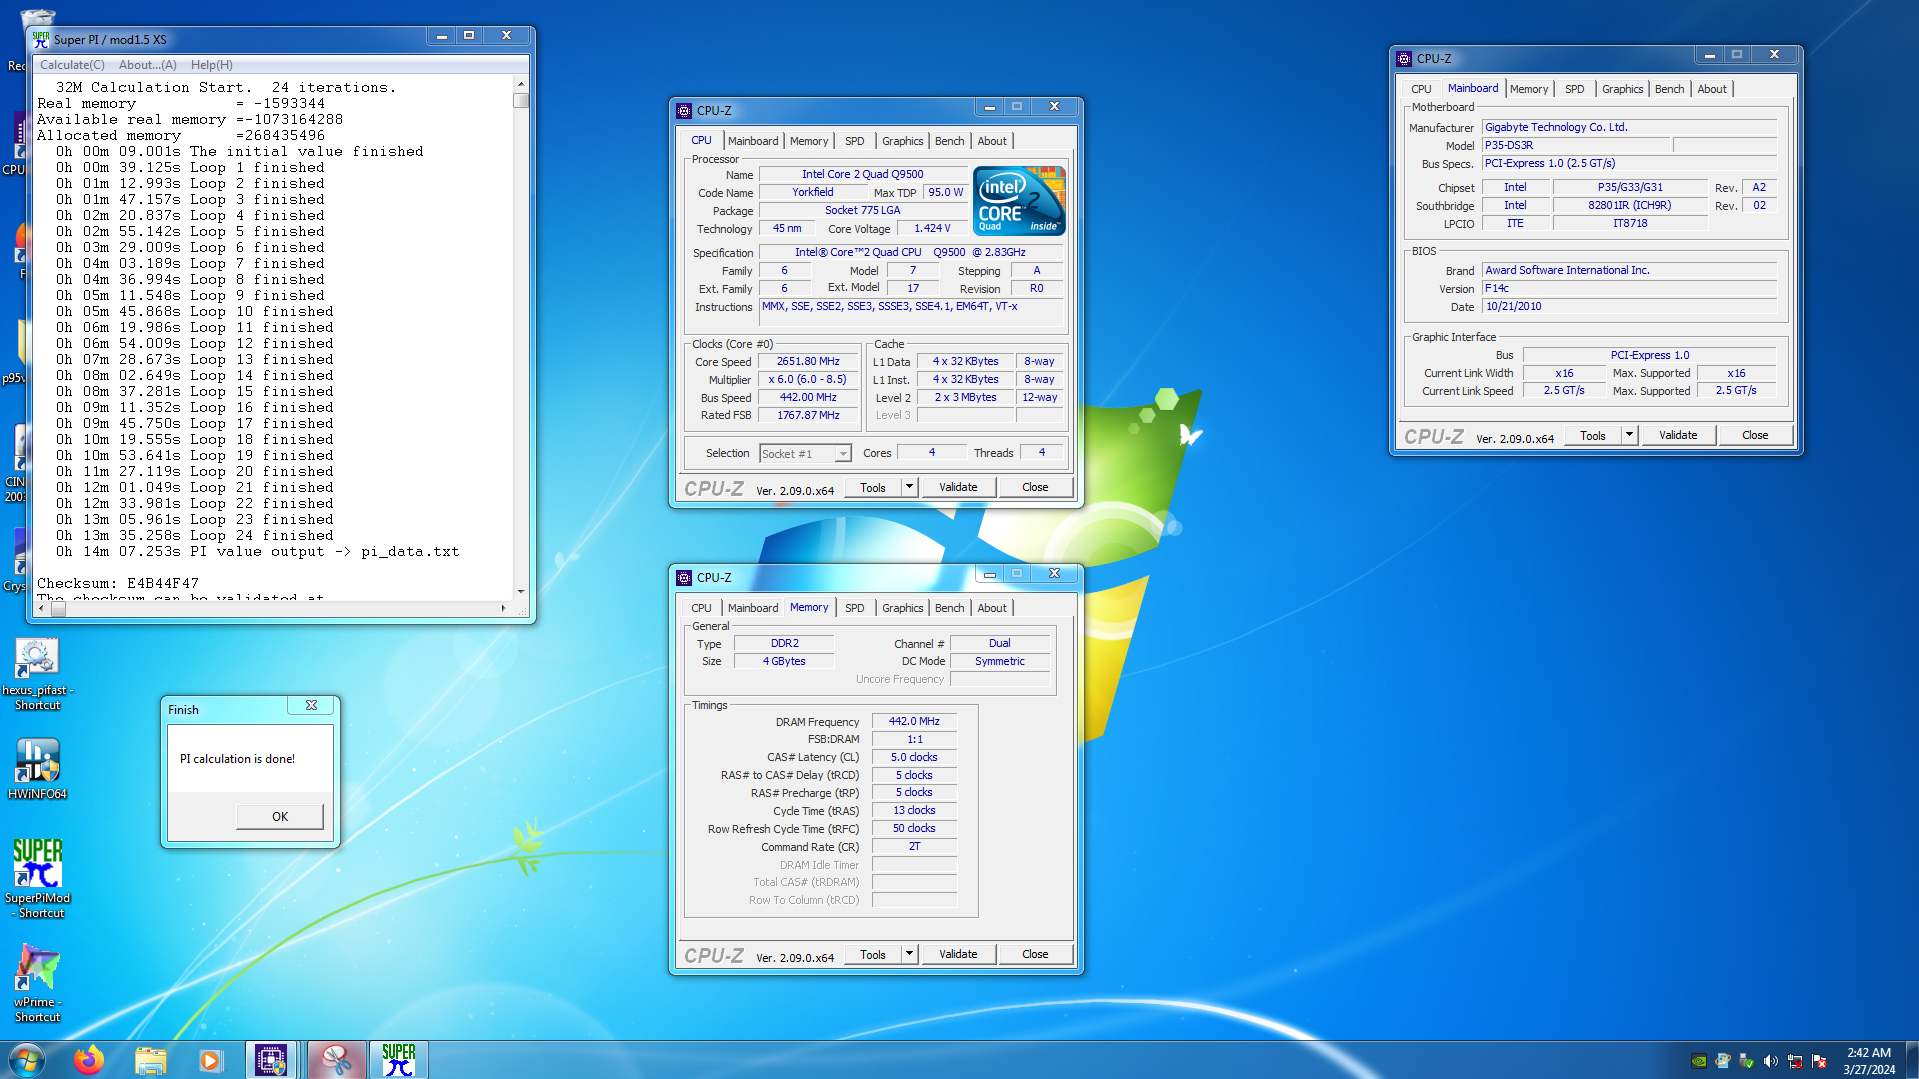Open Tools dropdown arrow in Memory tab window
Image resolution: width=1919 pixels, height=1079 pixels.
[x=909, y=954]
